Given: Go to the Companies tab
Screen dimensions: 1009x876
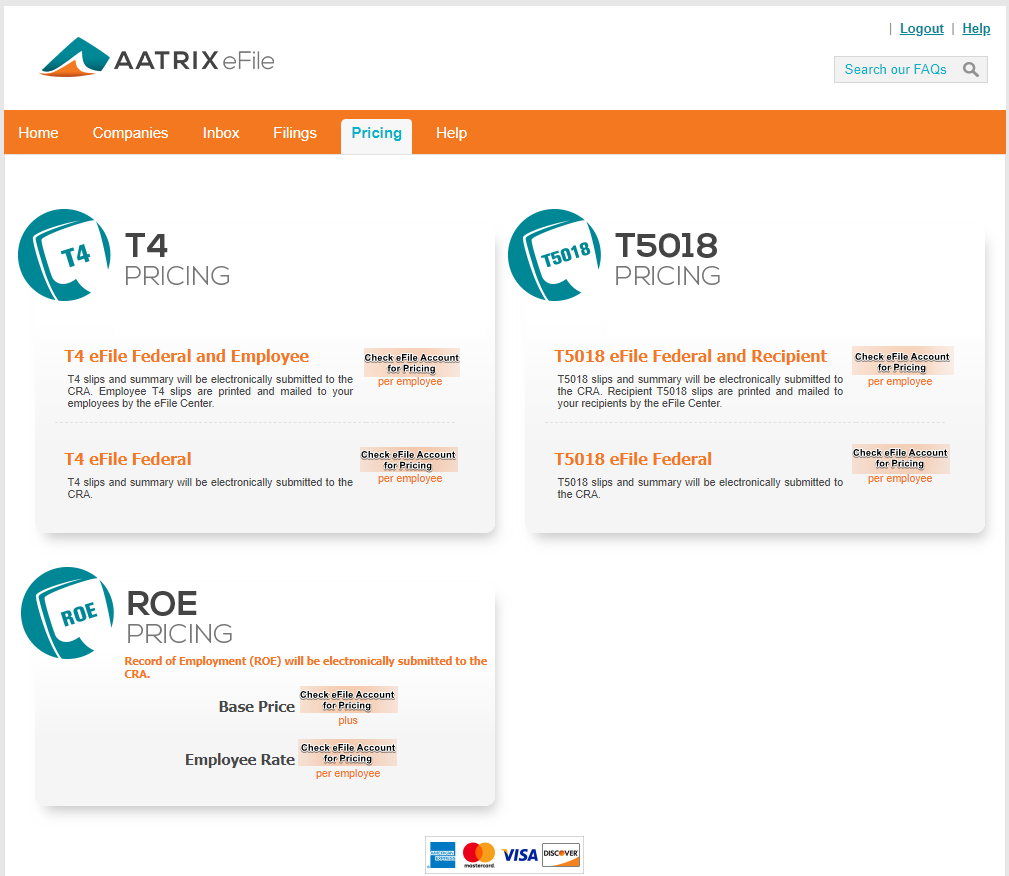Looking at the screenshot, I should coord(130,133).
